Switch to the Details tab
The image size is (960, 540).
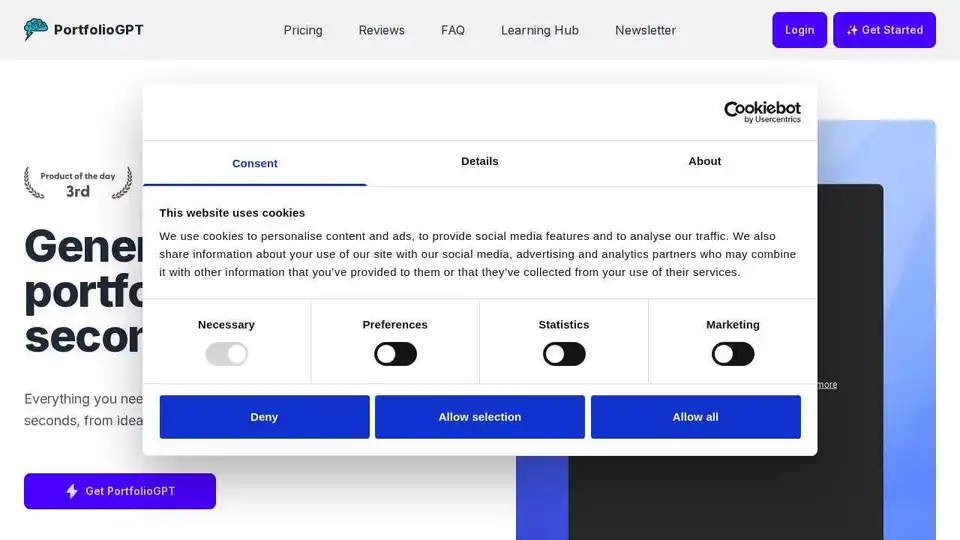click(x=480, y=161)
